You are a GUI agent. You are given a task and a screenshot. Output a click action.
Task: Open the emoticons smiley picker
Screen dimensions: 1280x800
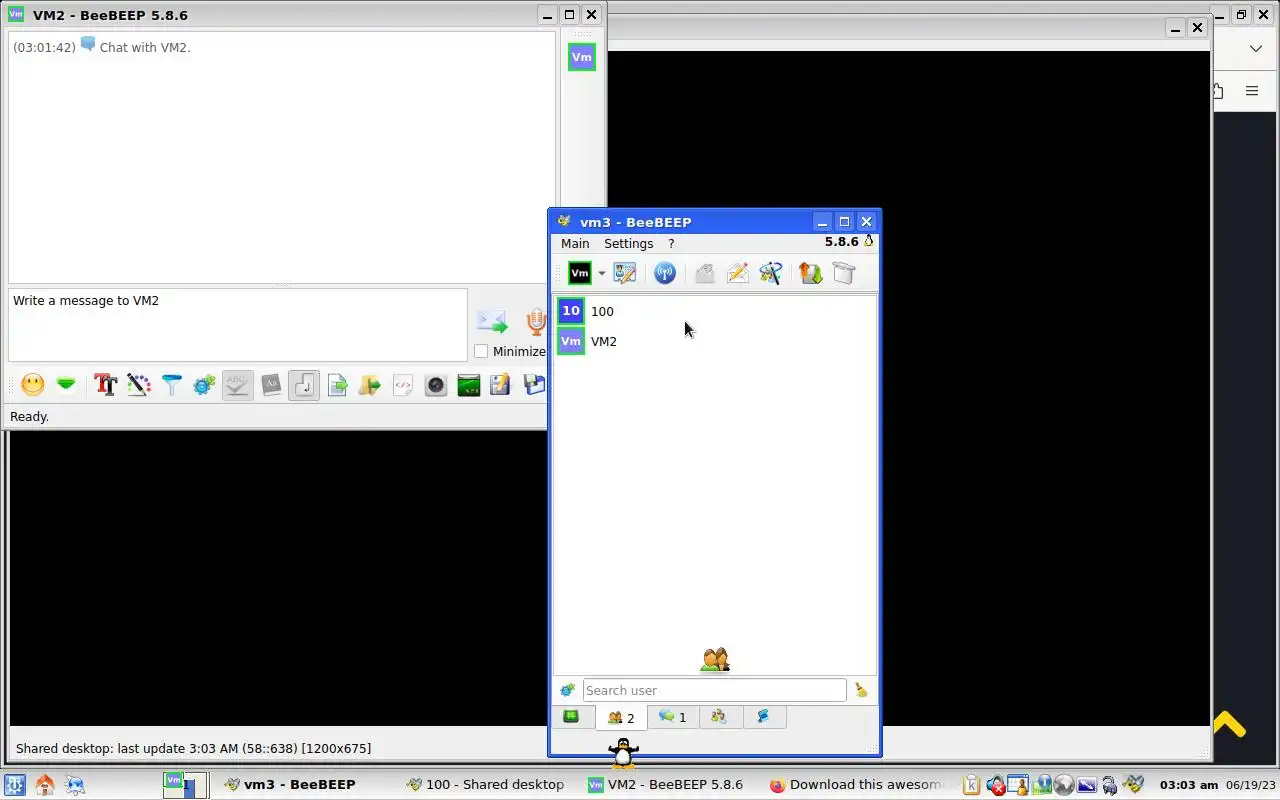coord(33,384)
